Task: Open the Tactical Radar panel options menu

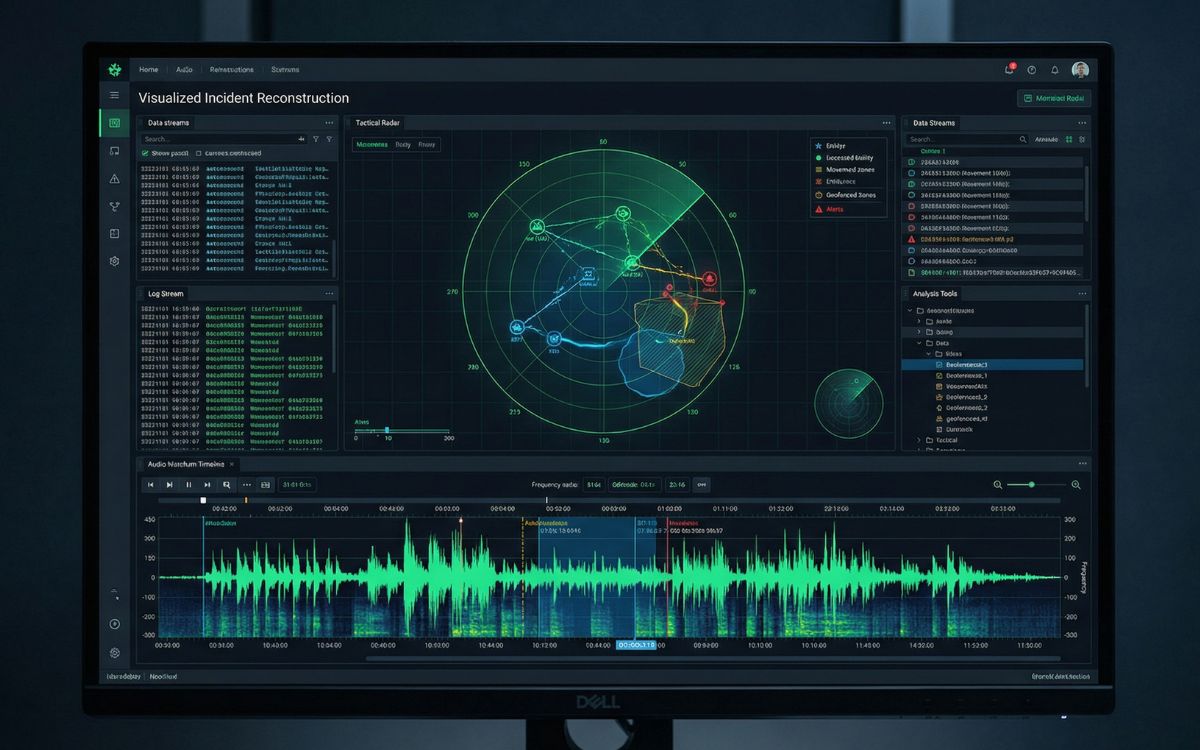Action: 886,123
